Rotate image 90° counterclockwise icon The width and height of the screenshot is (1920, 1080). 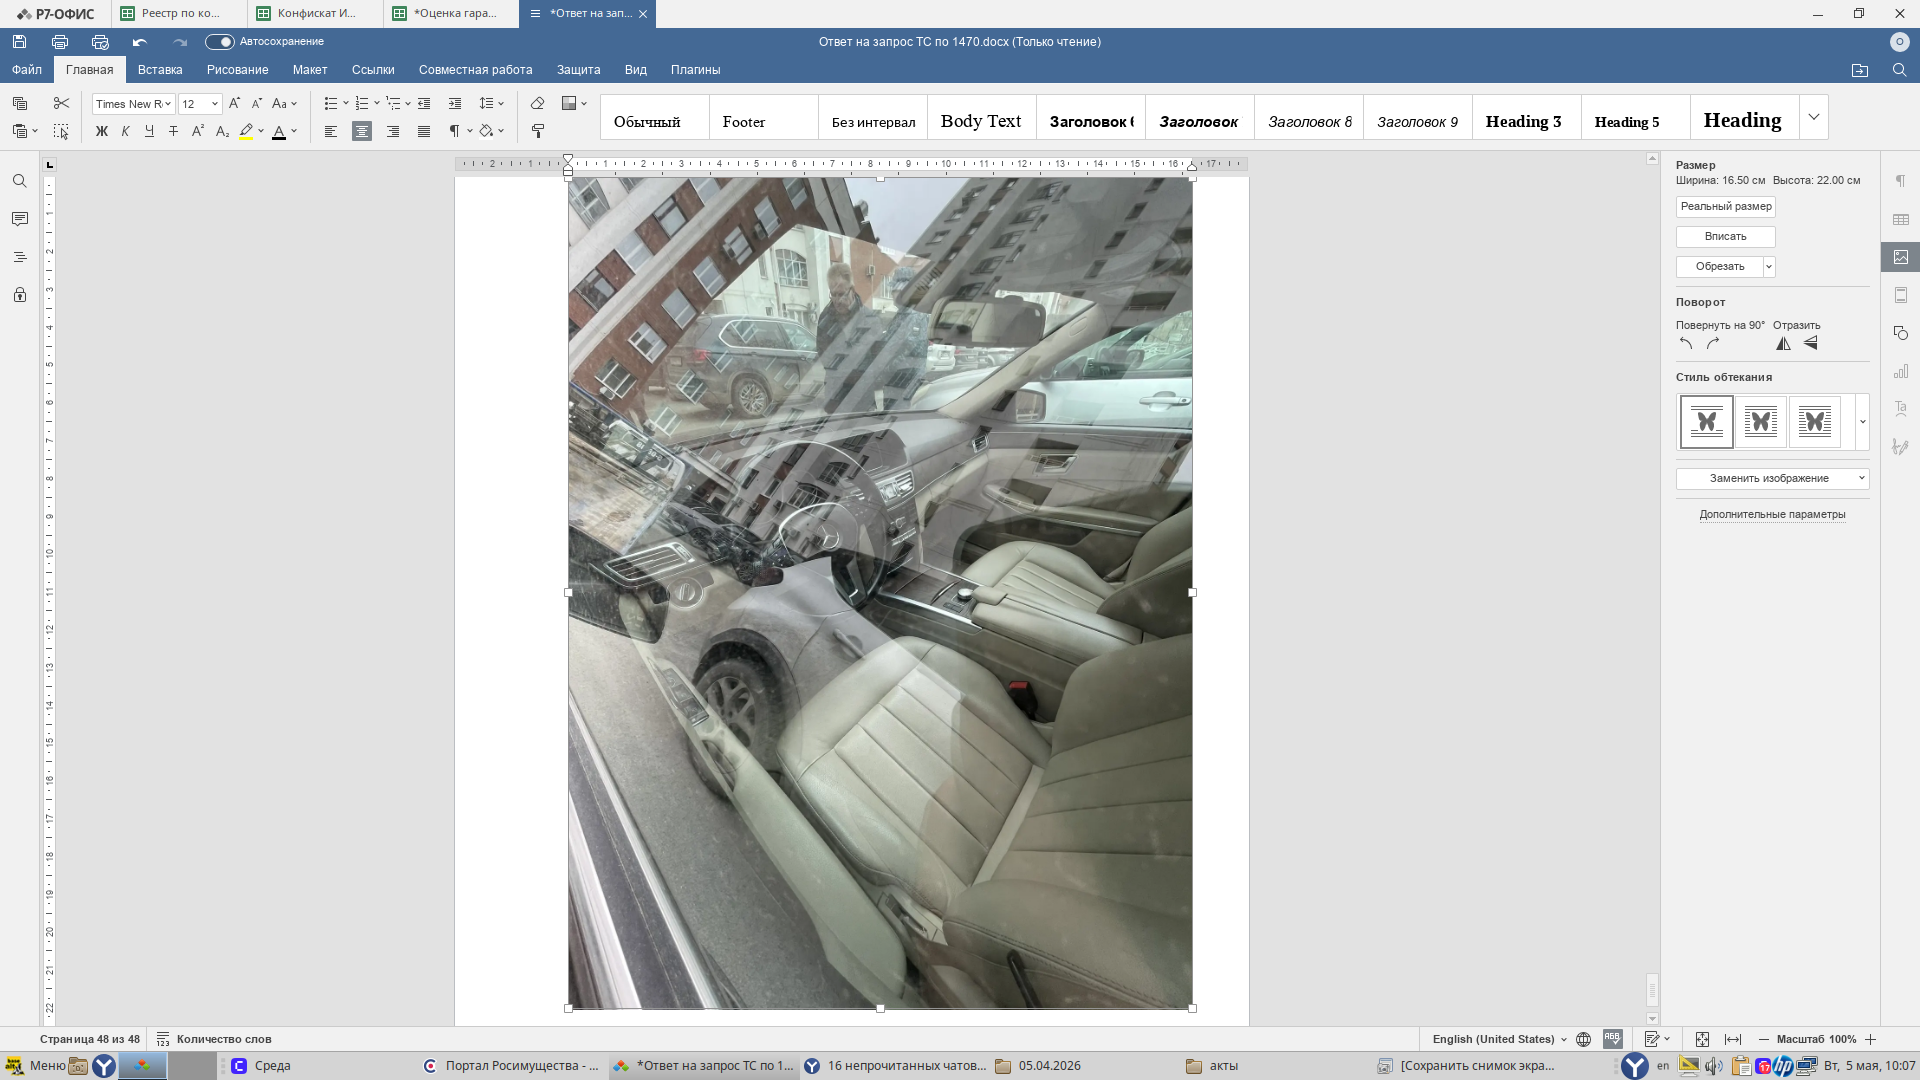1686,344
